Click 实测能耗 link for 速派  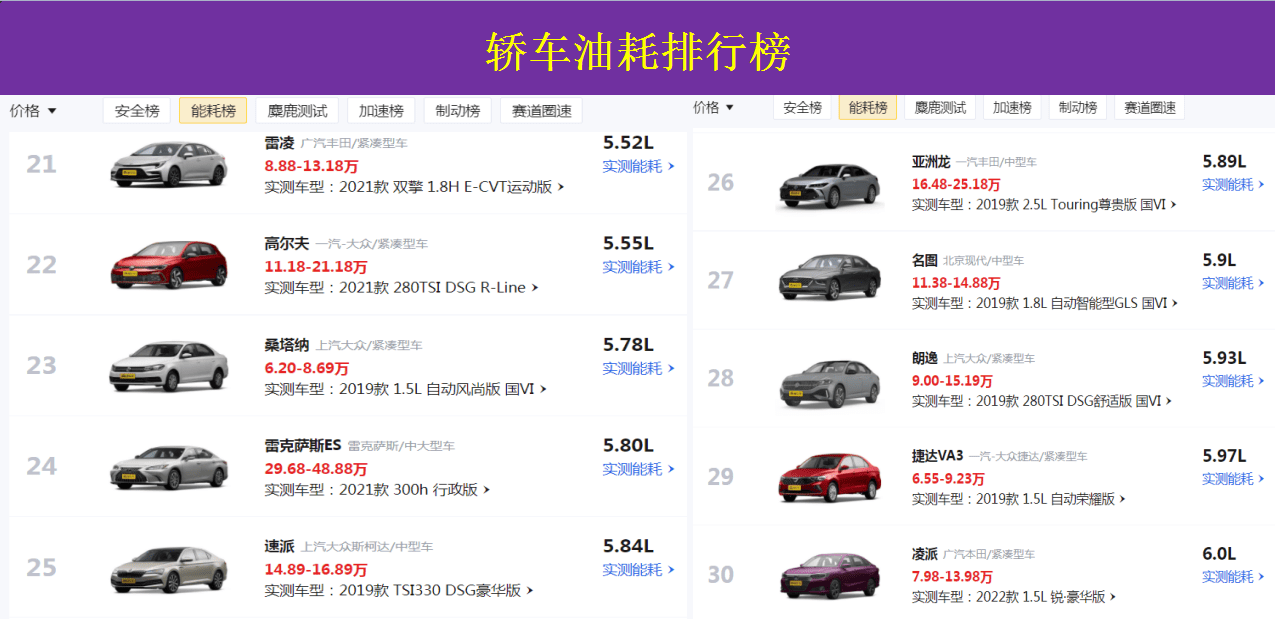[638, 570]
